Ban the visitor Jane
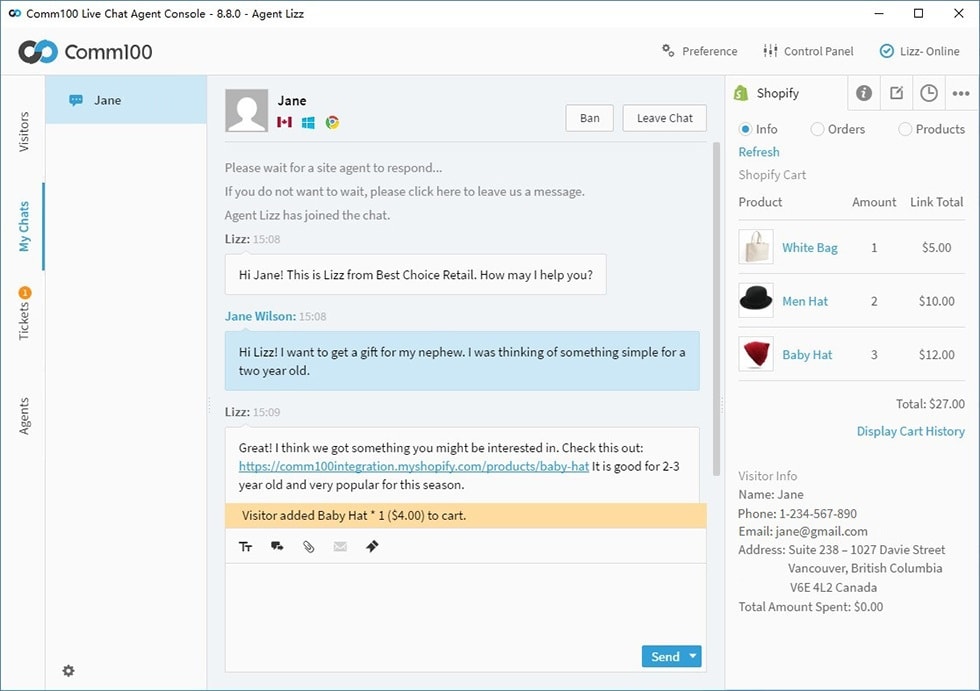 (589, 118)
